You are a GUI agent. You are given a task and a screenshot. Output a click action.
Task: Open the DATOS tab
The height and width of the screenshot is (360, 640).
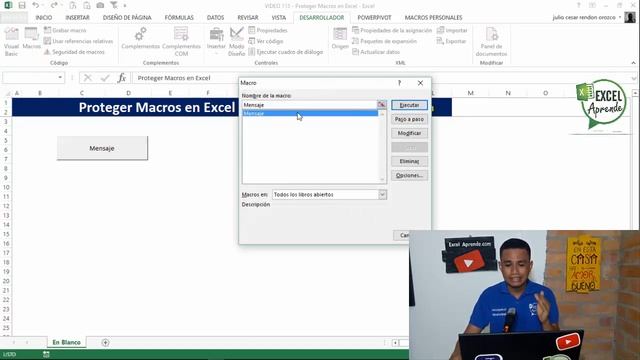tap(215, 18)
